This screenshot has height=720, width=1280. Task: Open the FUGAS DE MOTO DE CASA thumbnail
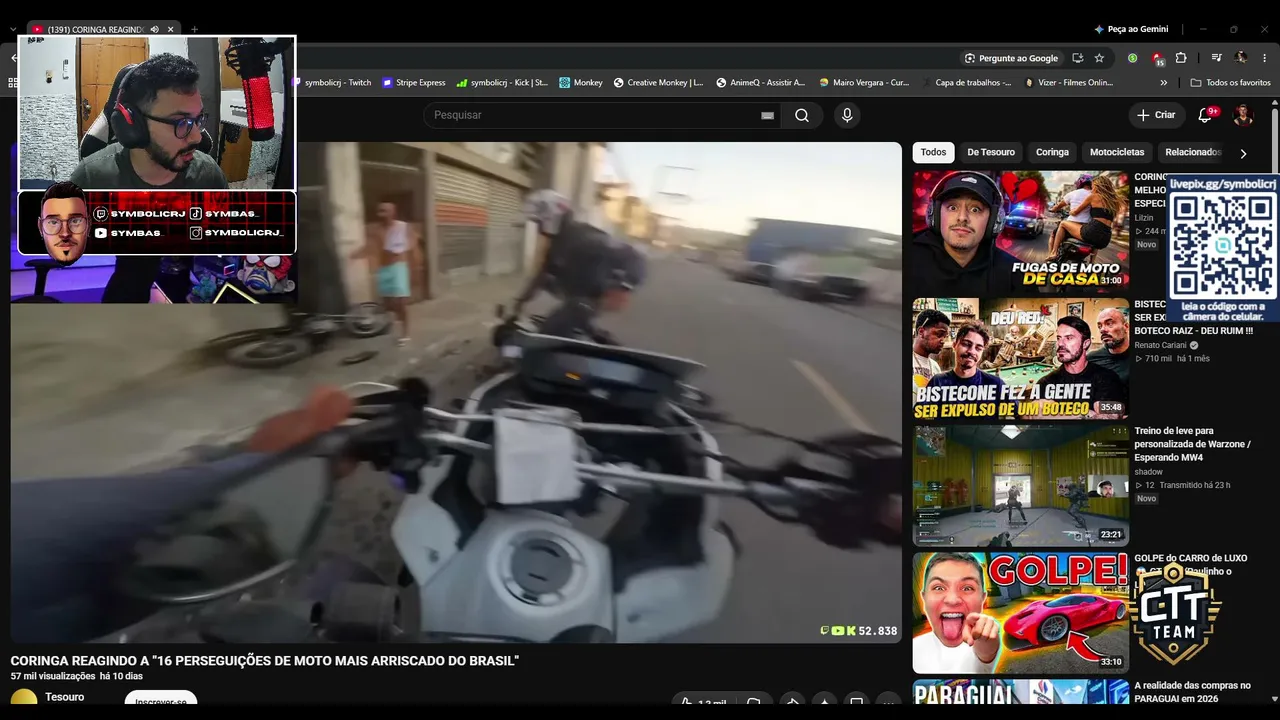tap(1020, 231)
